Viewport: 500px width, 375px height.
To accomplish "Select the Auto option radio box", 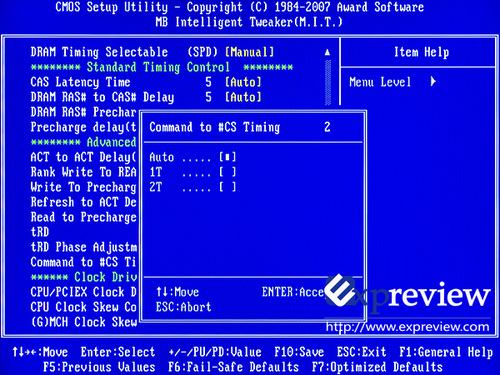I will point(228,157).
